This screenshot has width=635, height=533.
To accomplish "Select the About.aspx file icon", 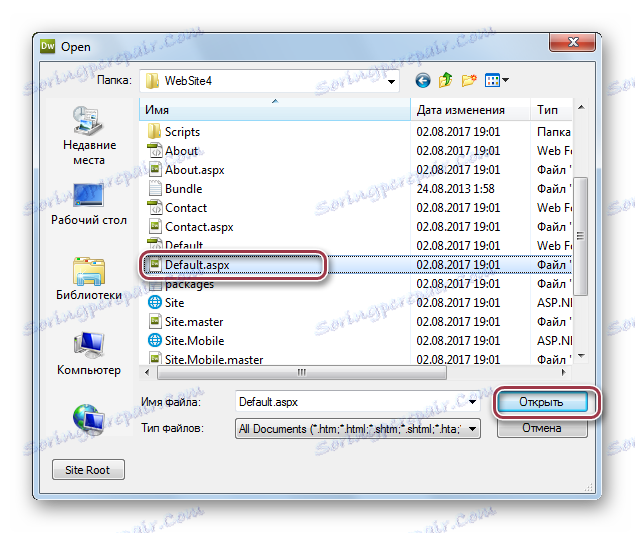I will [x=155, y=170].
